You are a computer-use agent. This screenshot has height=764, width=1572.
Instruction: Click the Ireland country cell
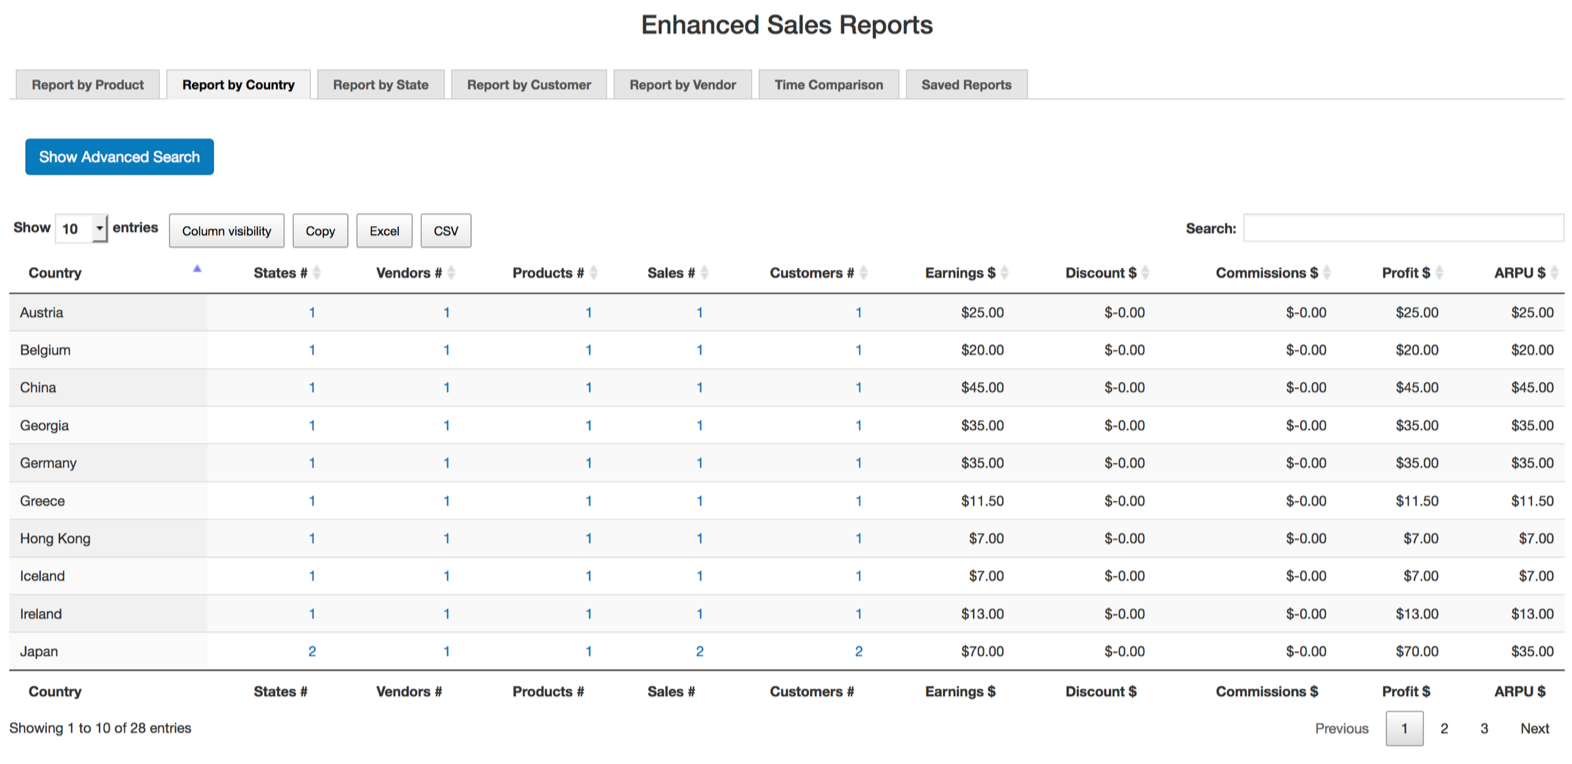pyautogui.click(x=108, y=614)
